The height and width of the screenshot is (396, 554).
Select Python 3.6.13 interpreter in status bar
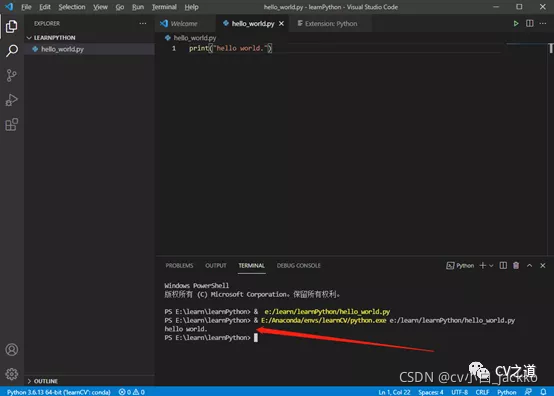[59, 392]
